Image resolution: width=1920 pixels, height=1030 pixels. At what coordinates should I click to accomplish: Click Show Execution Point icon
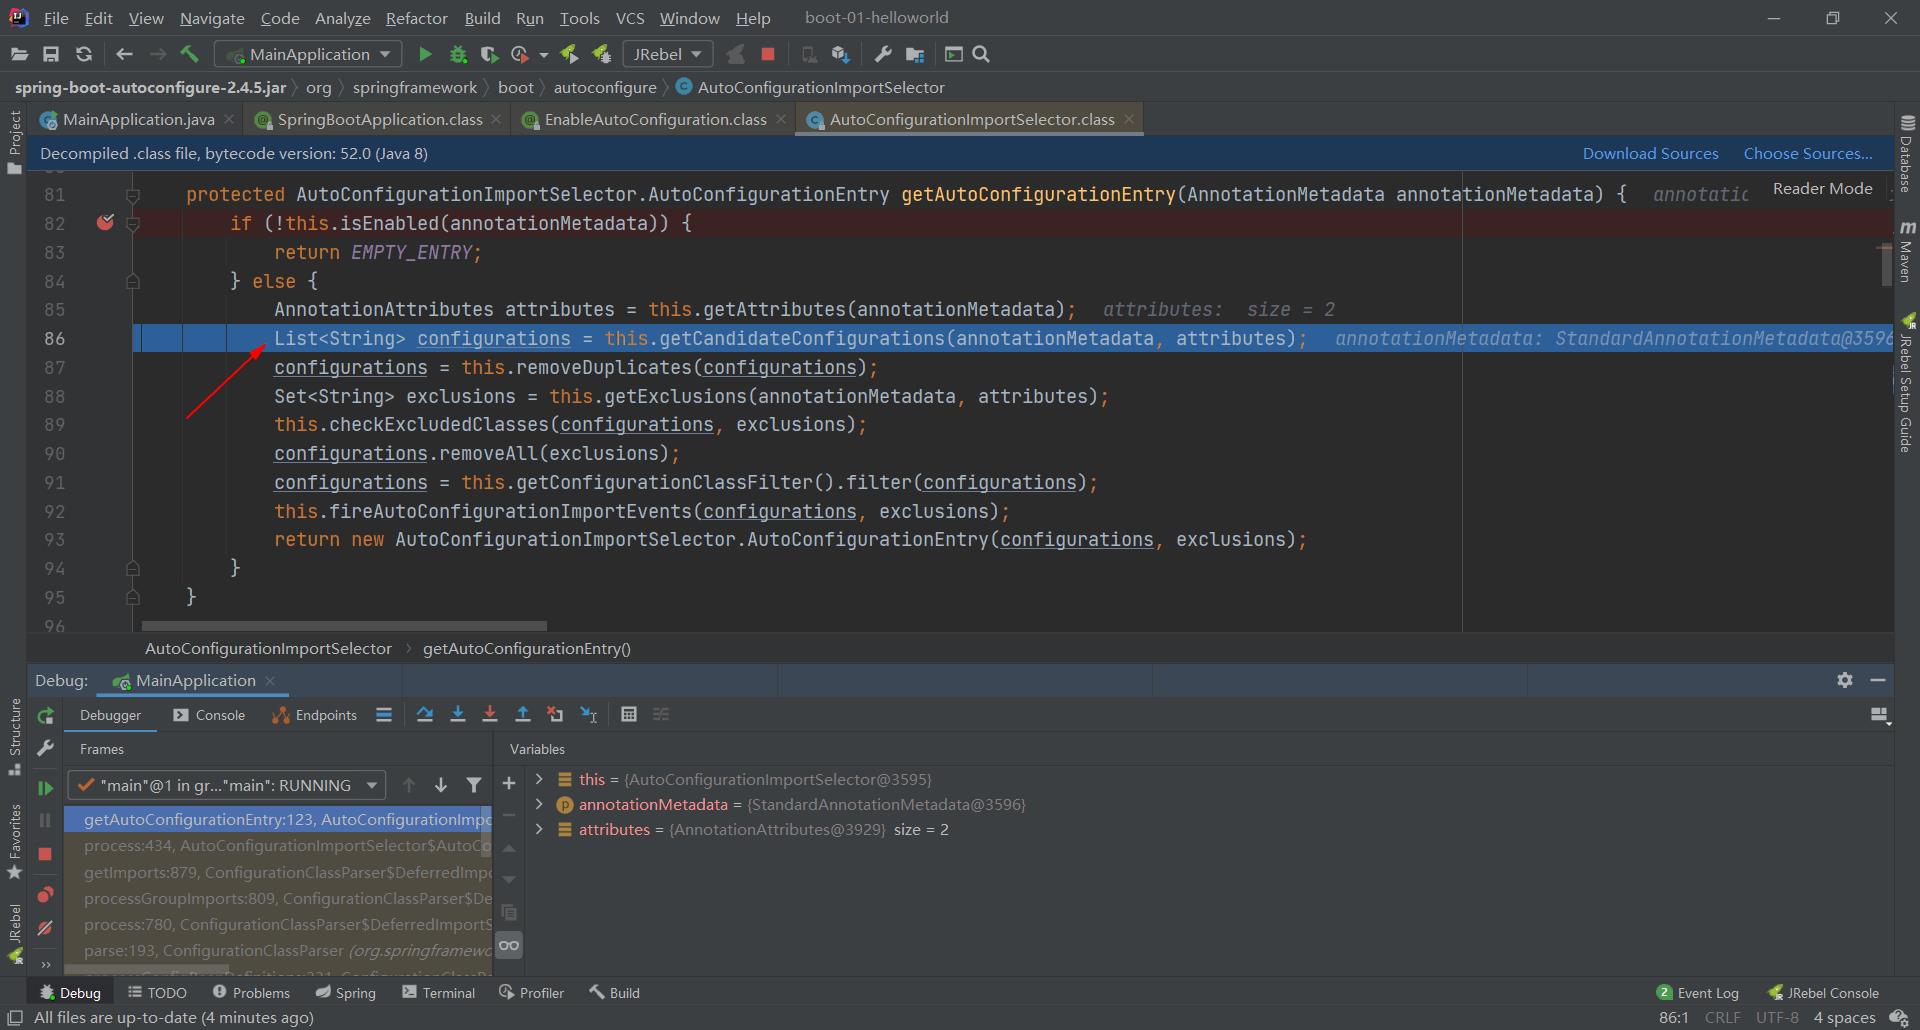[384, 714]
